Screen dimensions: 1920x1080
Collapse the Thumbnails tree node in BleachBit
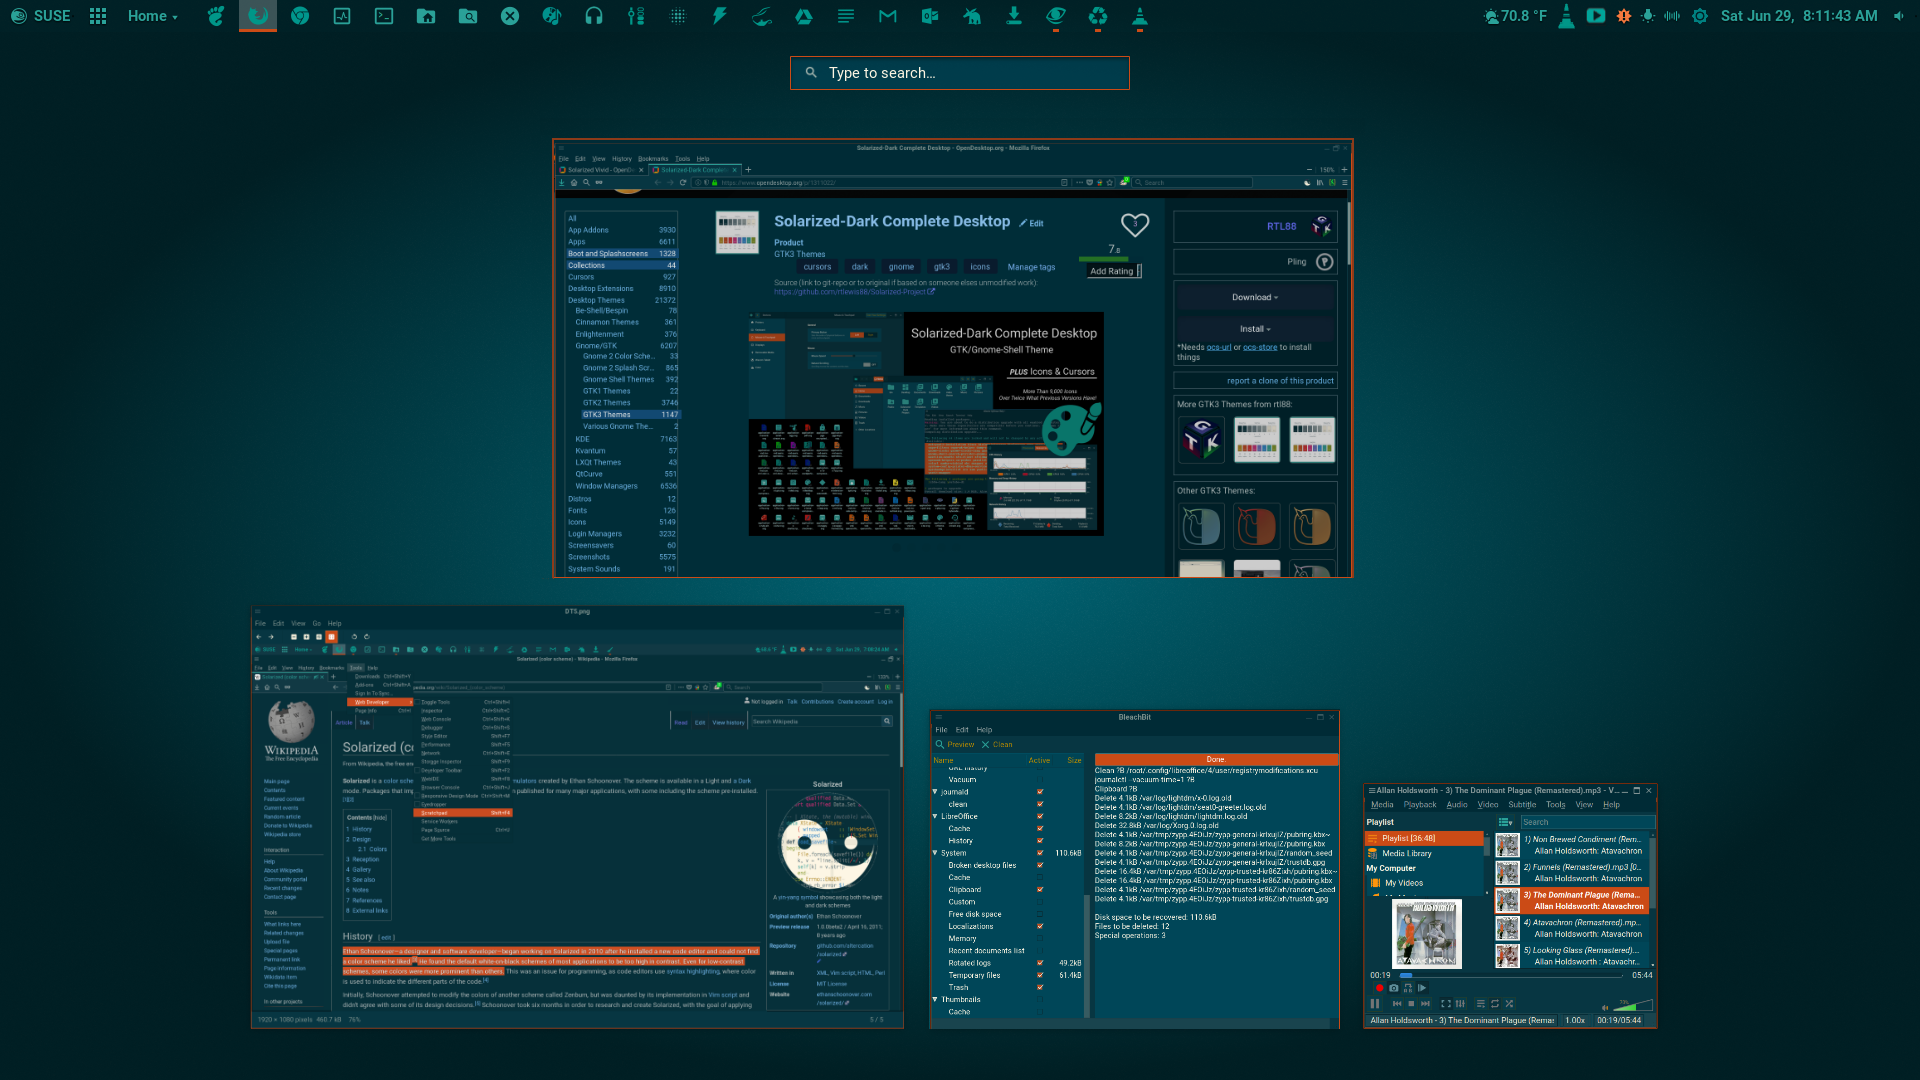coord(935,999)
